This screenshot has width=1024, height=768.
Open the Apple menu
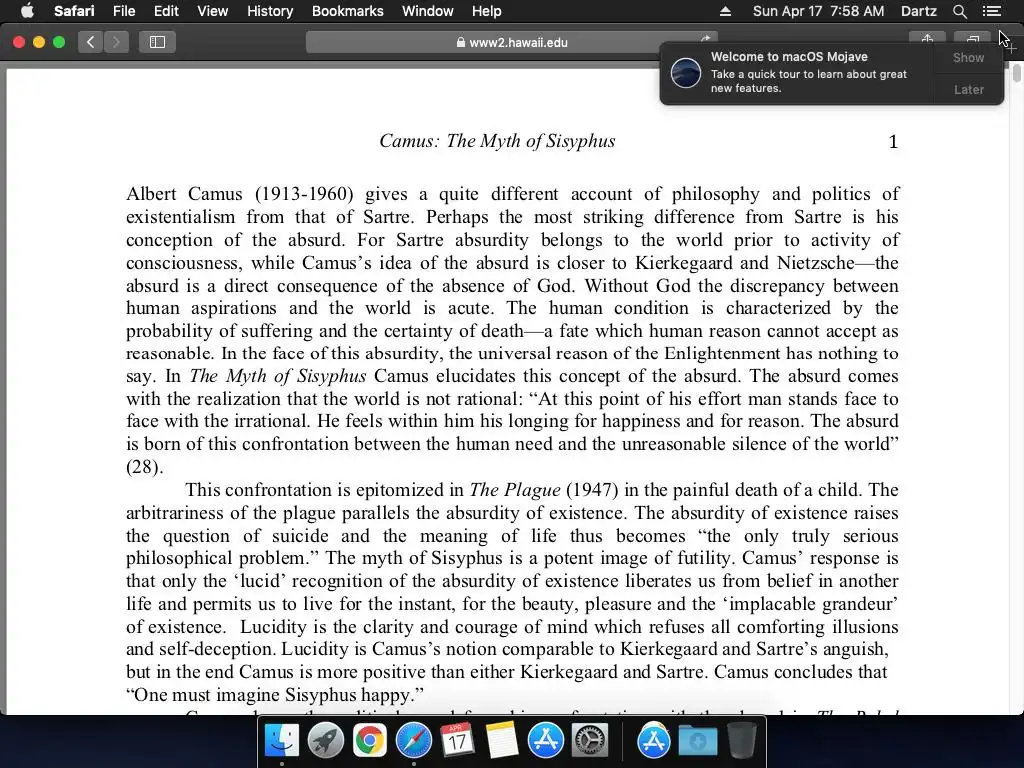(27, 11)
